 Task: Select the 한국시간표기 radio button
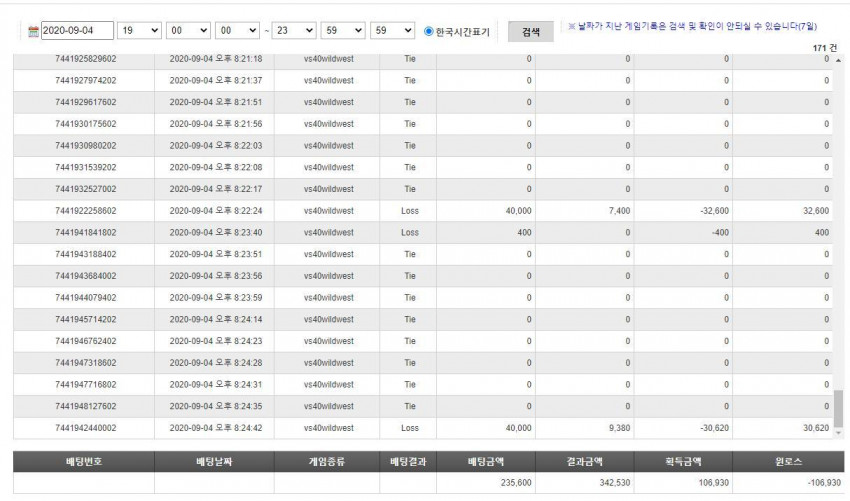point(429,31)
